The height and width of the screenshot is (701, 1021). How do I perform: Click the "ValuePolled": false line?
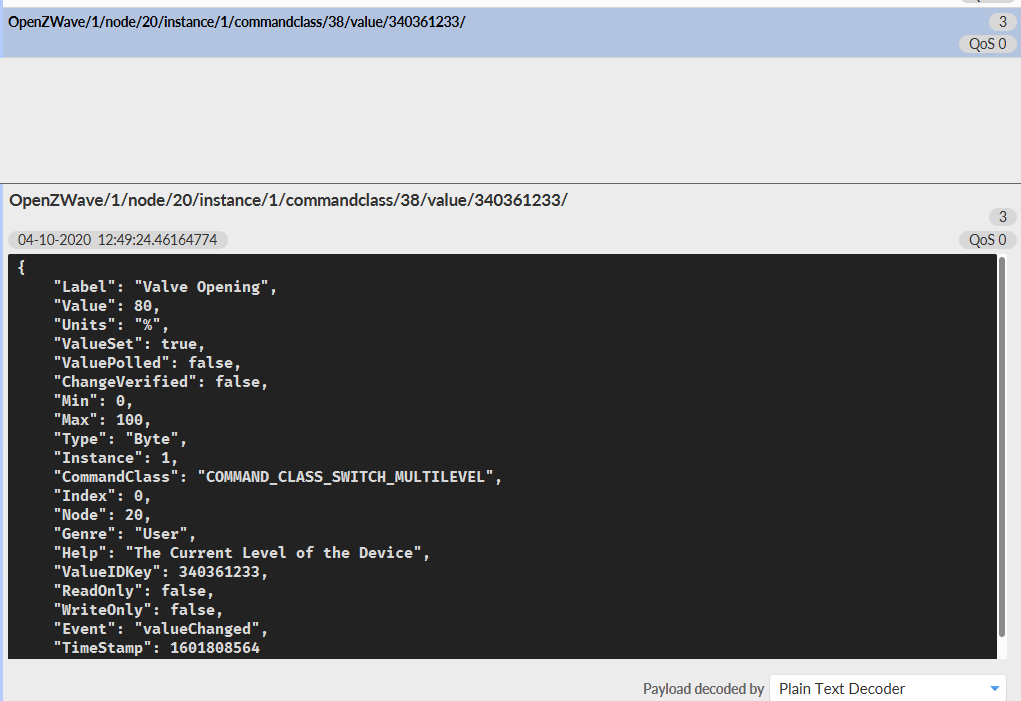[147, 363]
